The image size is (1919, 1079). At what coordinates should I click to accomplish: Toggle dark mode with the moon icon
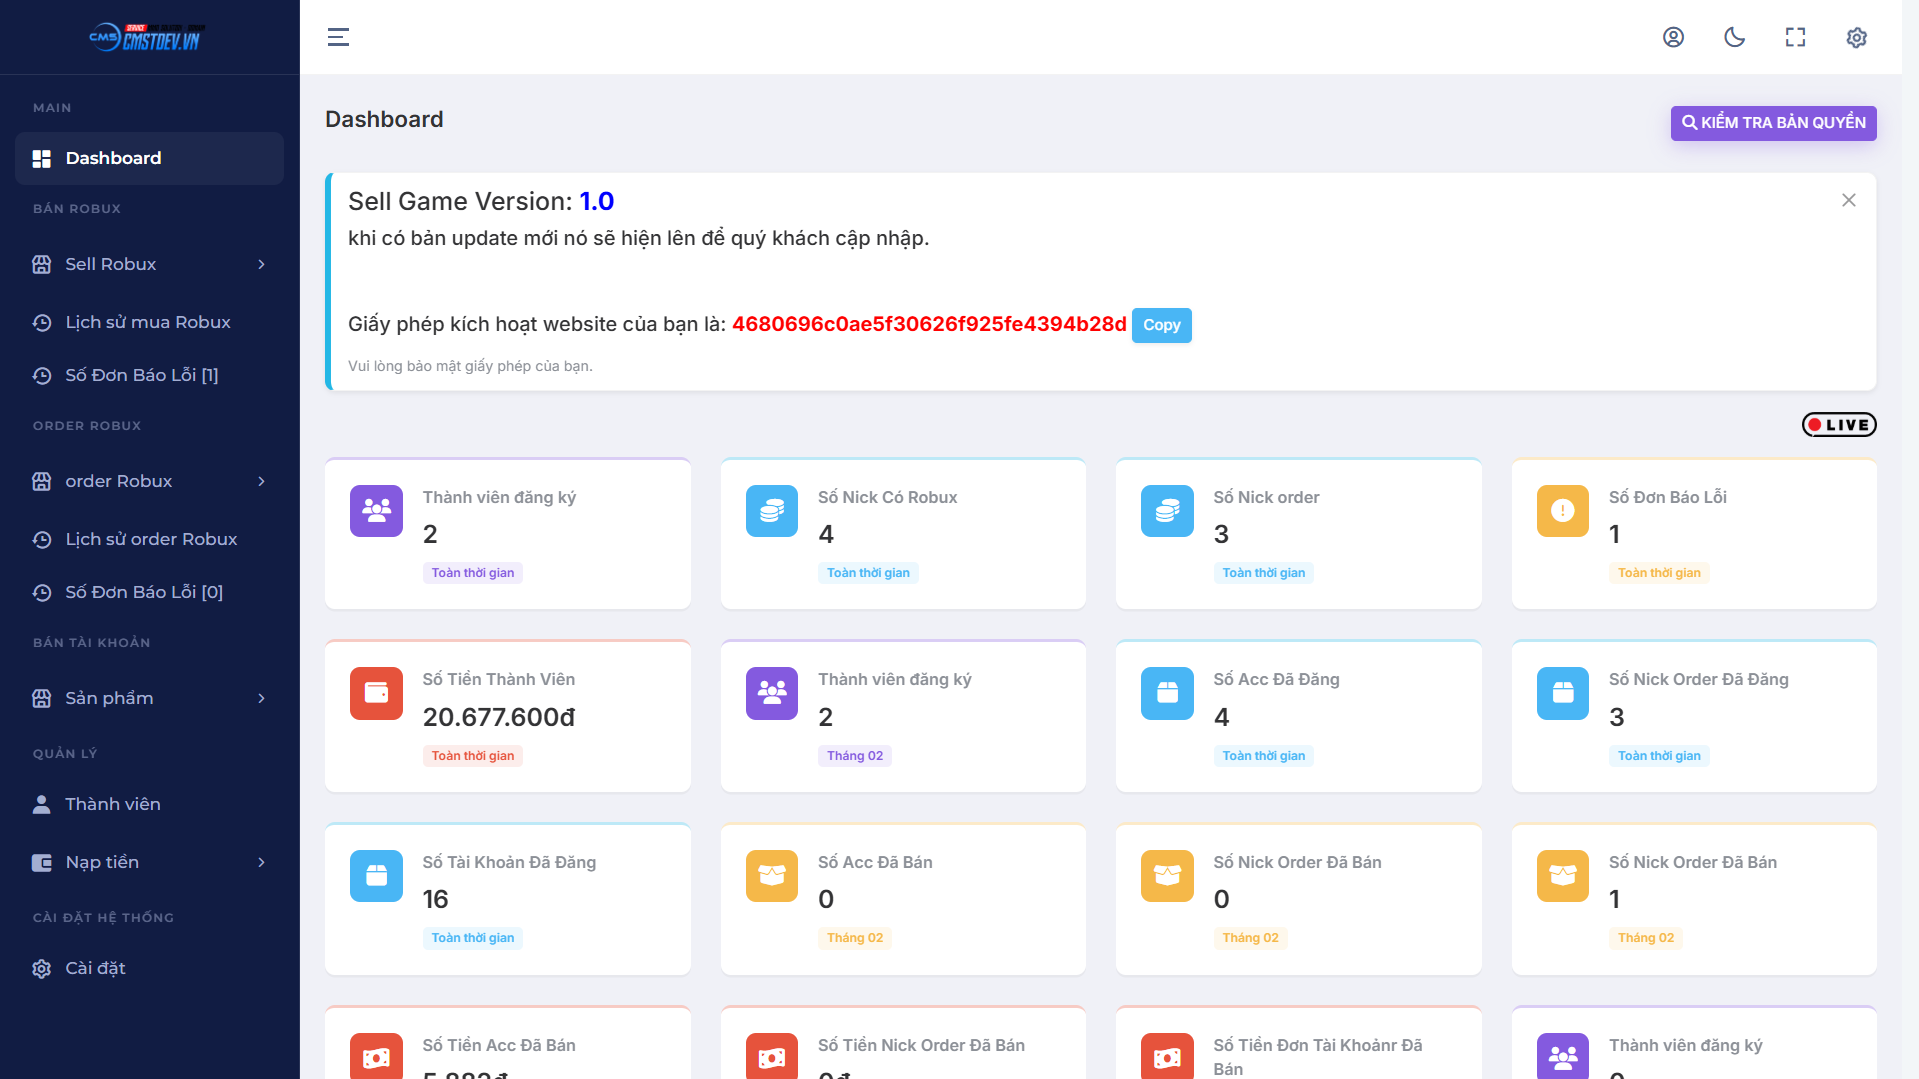1734,37
